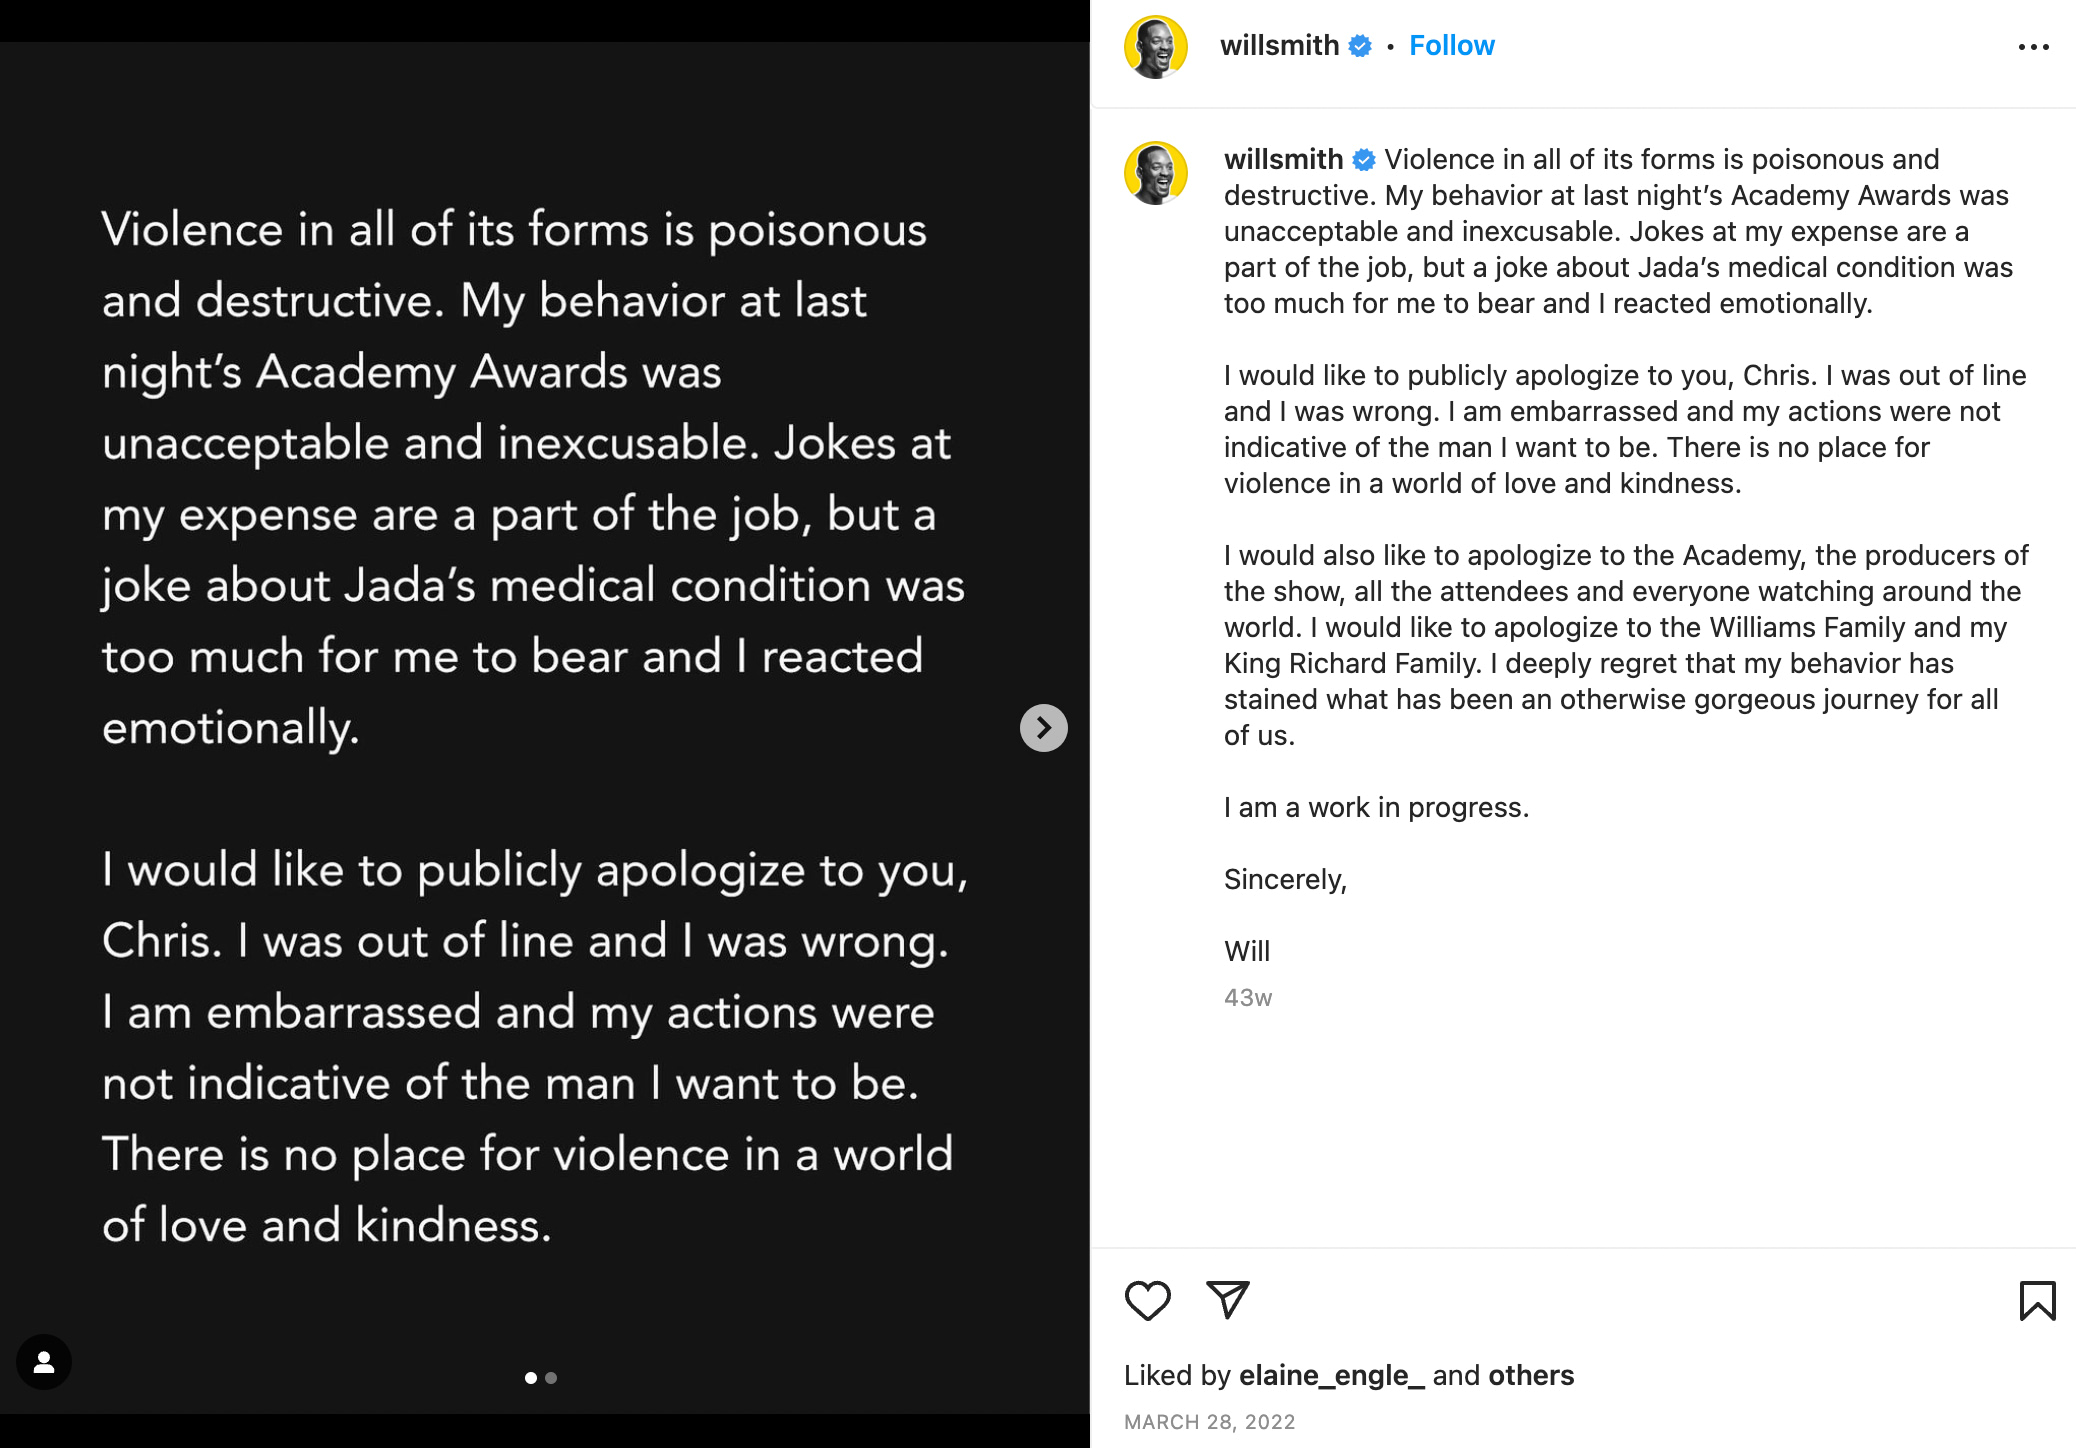View others who liked the post

coord(1531,1376)
